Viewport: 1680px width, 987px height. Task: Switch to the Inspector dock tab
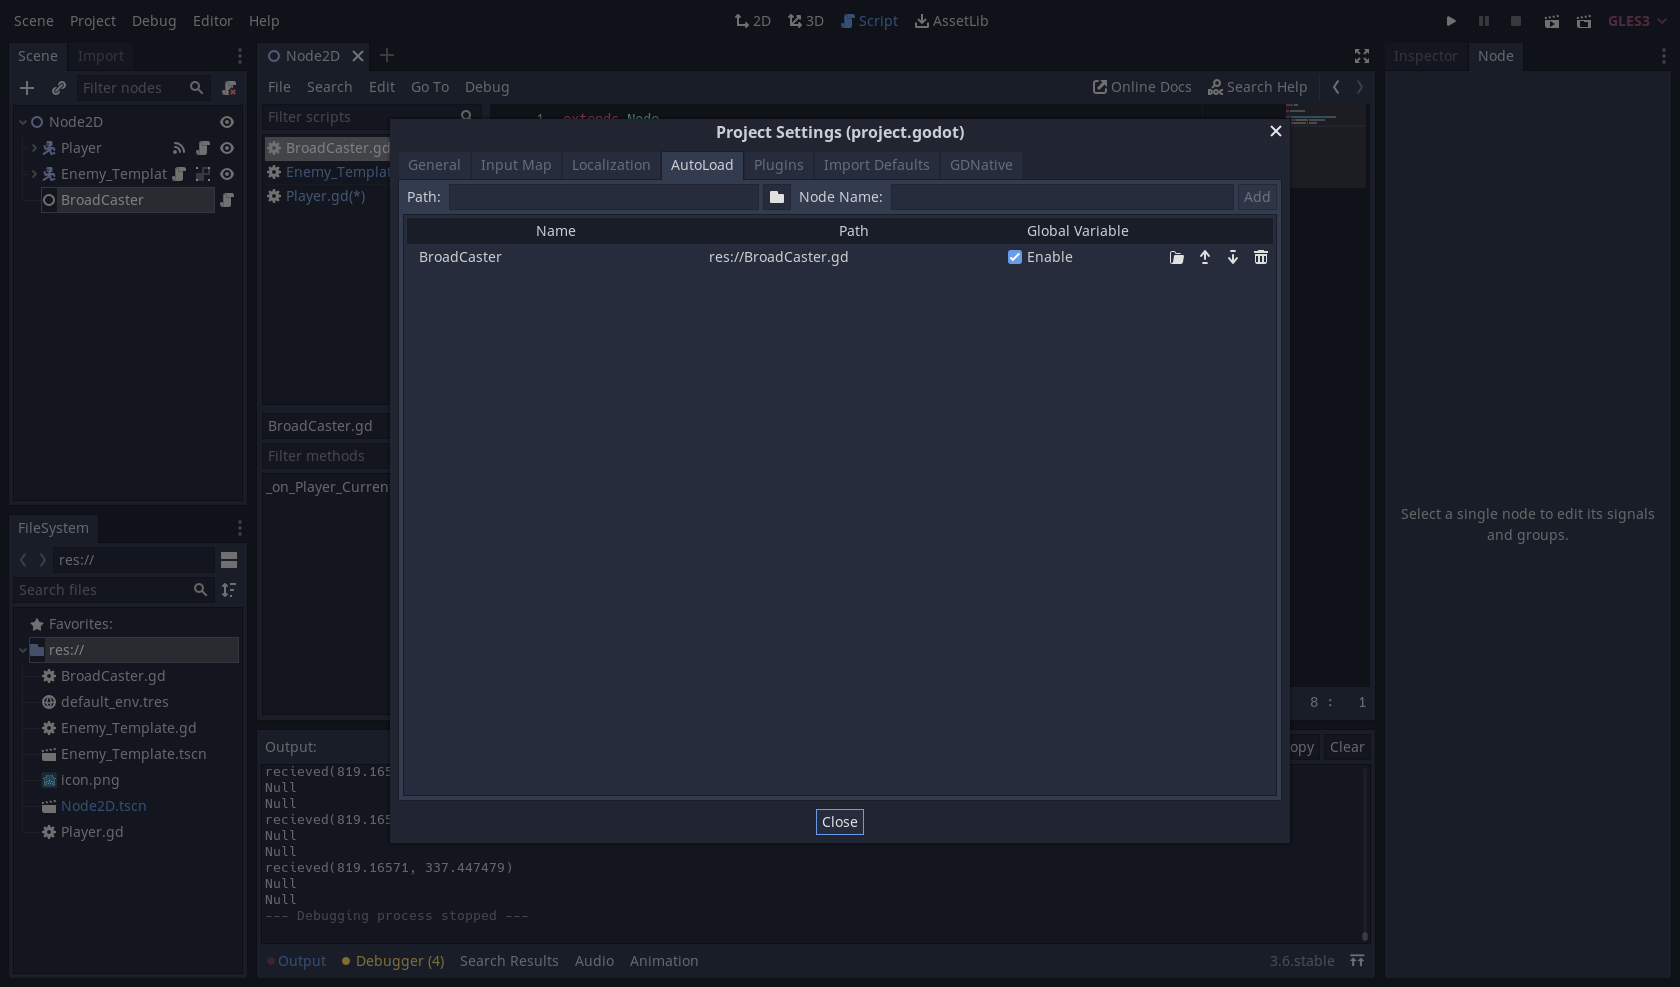(1425, 56)
